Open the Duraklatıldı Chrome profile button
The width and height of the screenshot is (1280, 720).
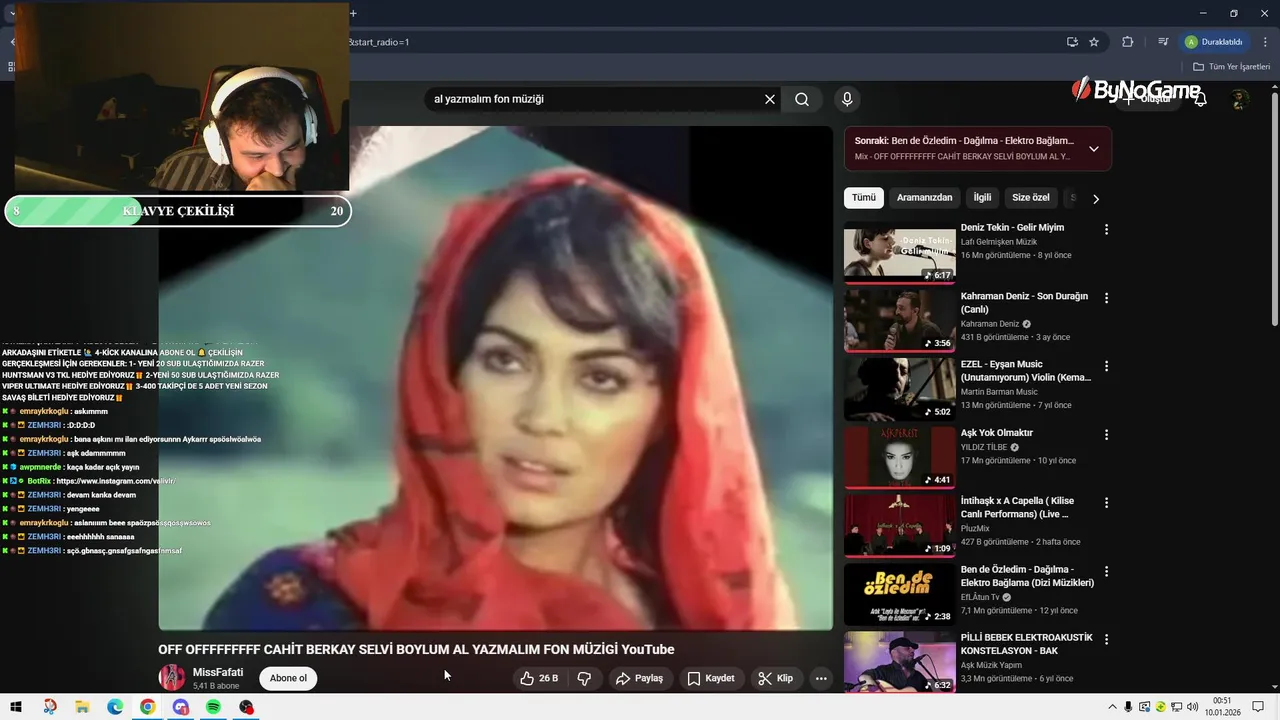point(1214,42)
